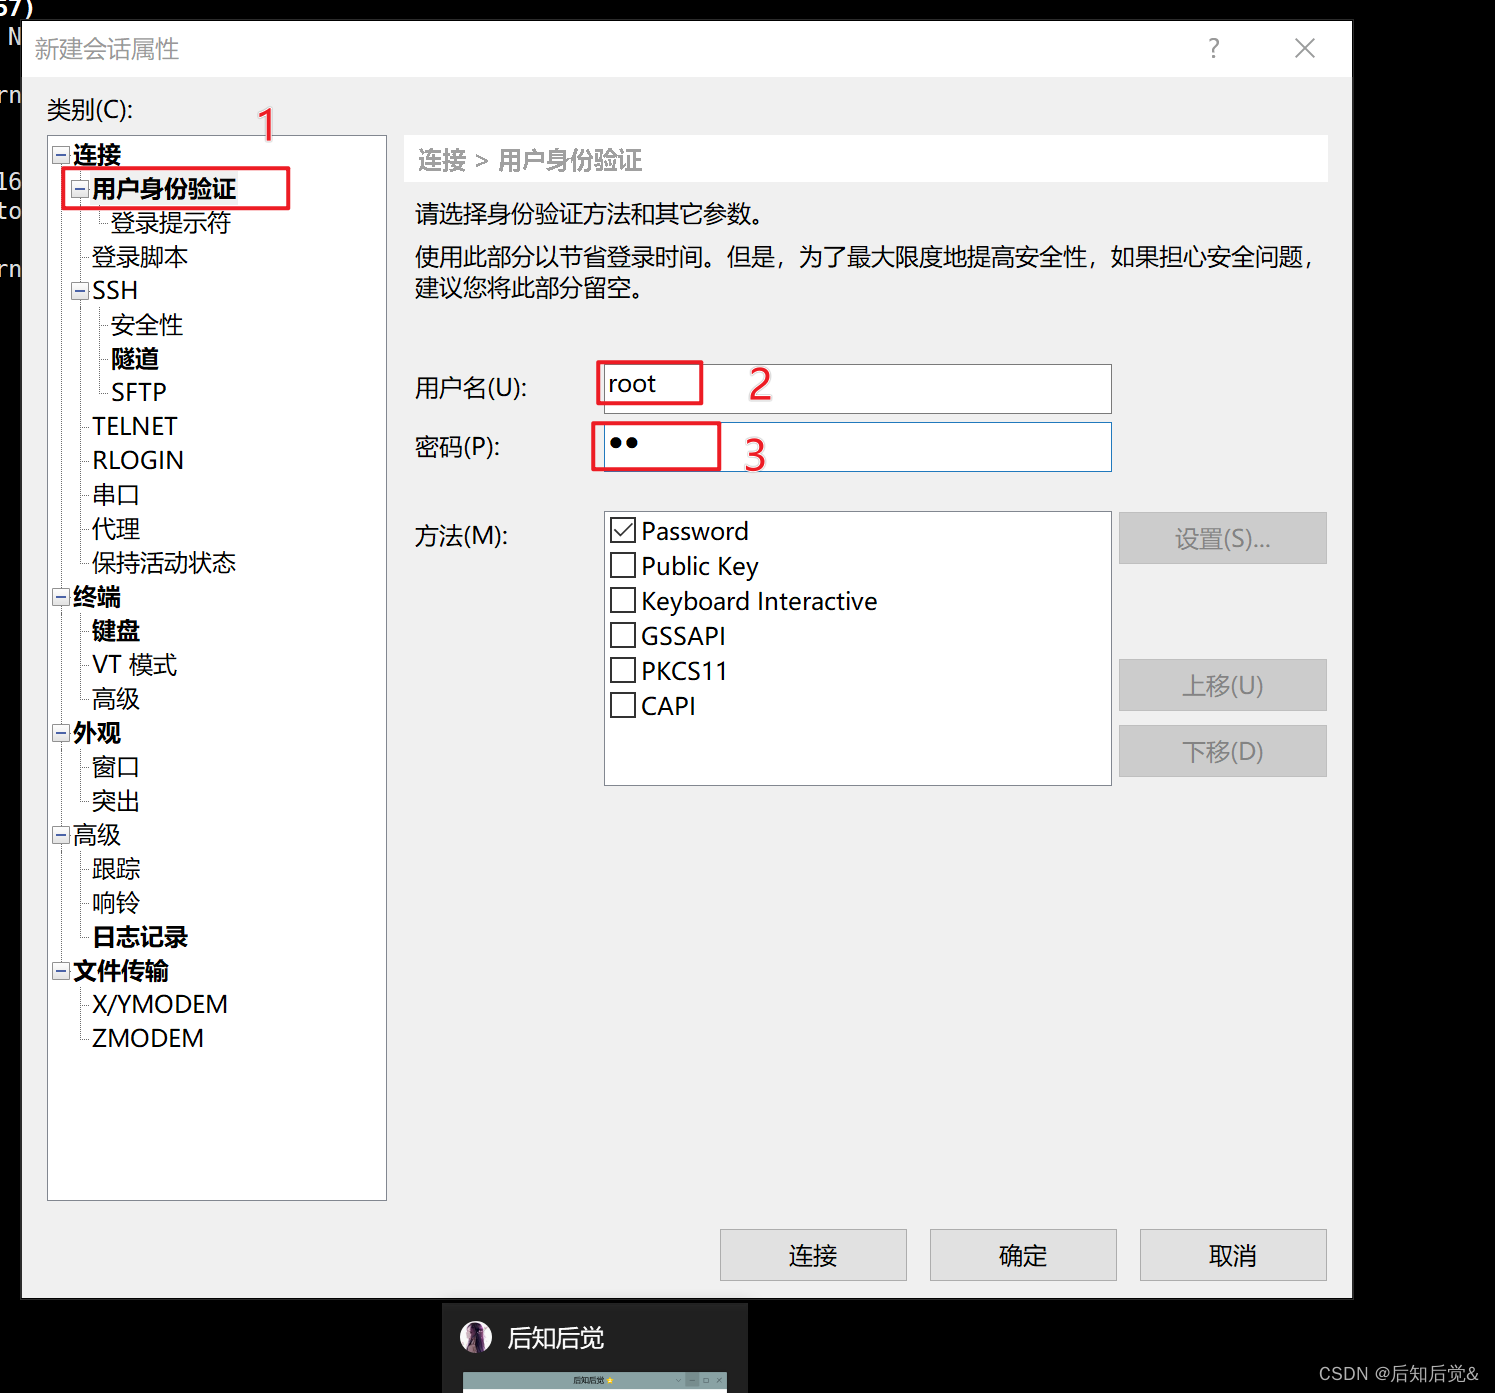The height and width of the screenshot is (1393, 1495).
Task: Open the 突出 highlight settings
Action: 116,801
